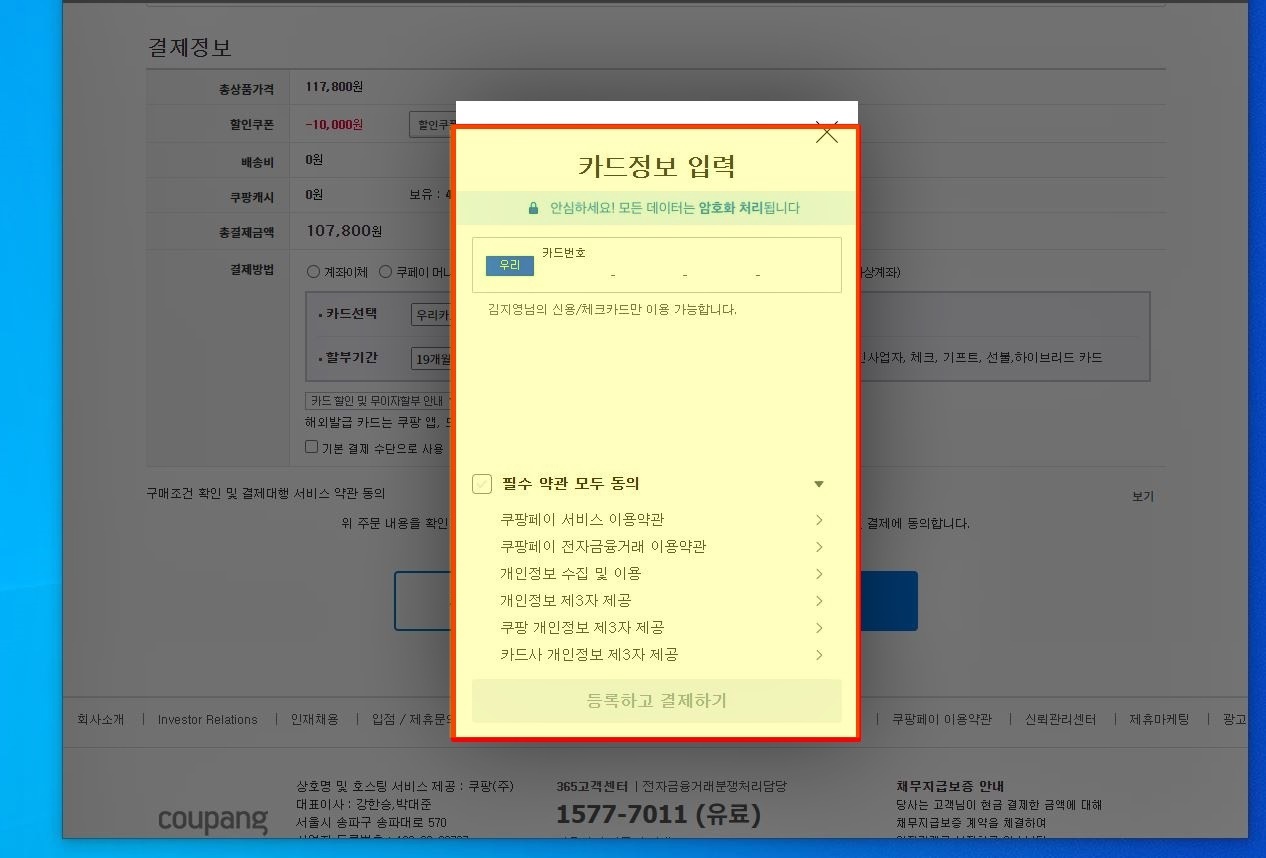Open the 쿠팡페이 이용약관 footer link
1266x858 pixels.
pyautogui.click(x=942, y=719)
